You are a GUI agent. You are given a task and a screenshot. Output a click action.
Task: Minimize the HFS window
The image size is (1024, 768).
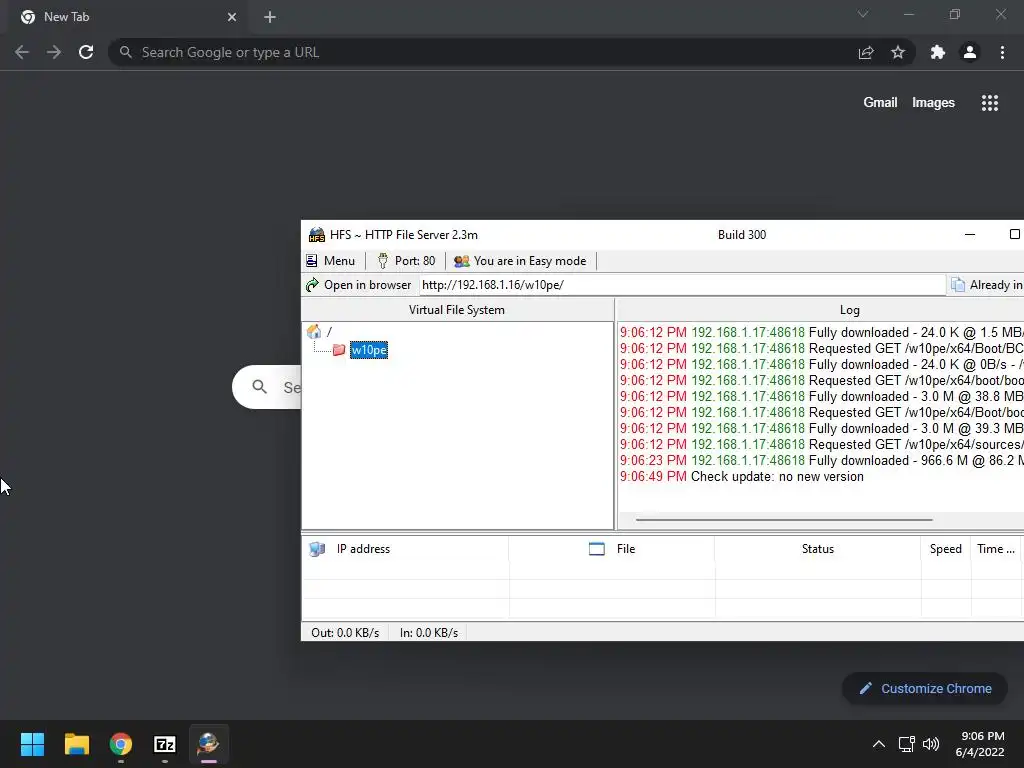[970, 234]
